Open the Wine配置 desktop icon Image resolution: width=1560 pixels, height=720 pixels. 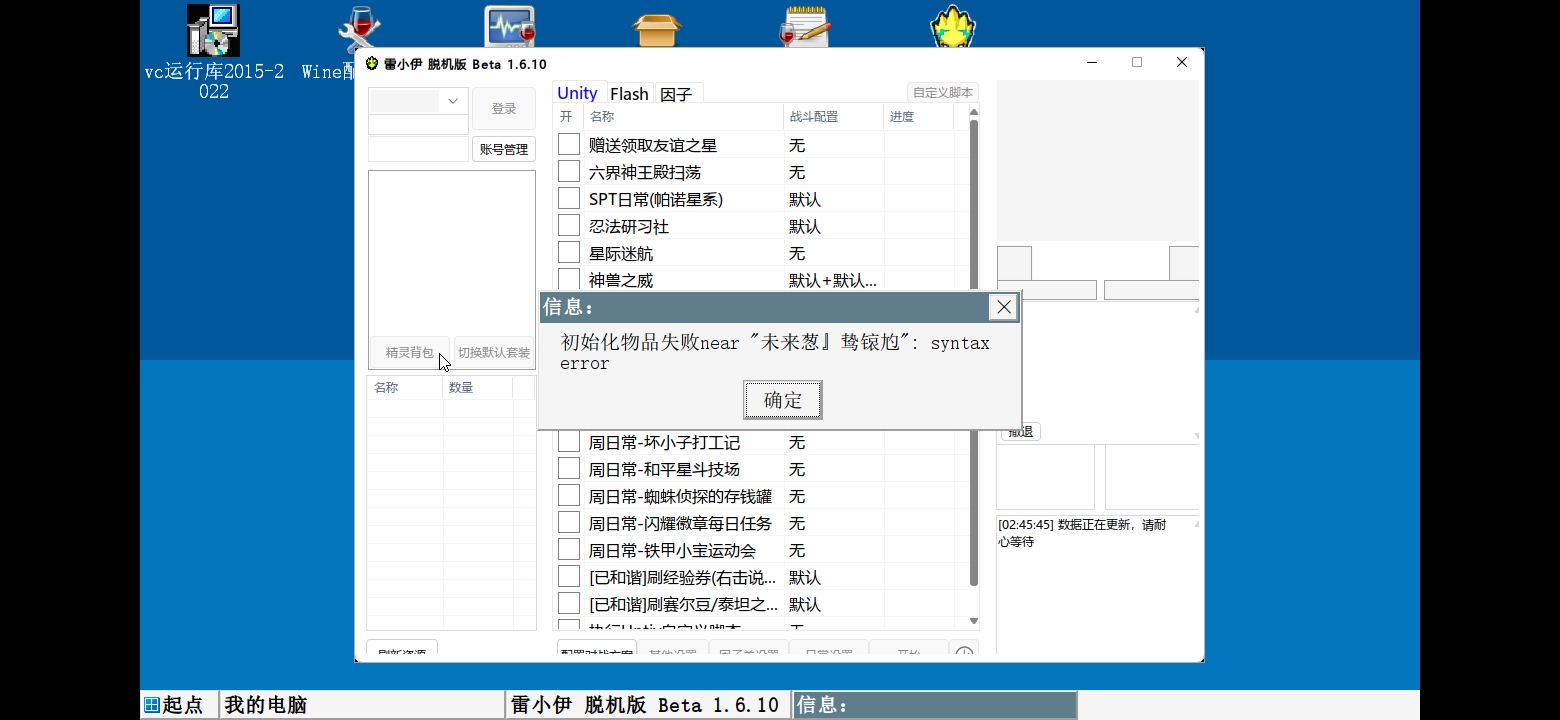[x=359, y=27]
